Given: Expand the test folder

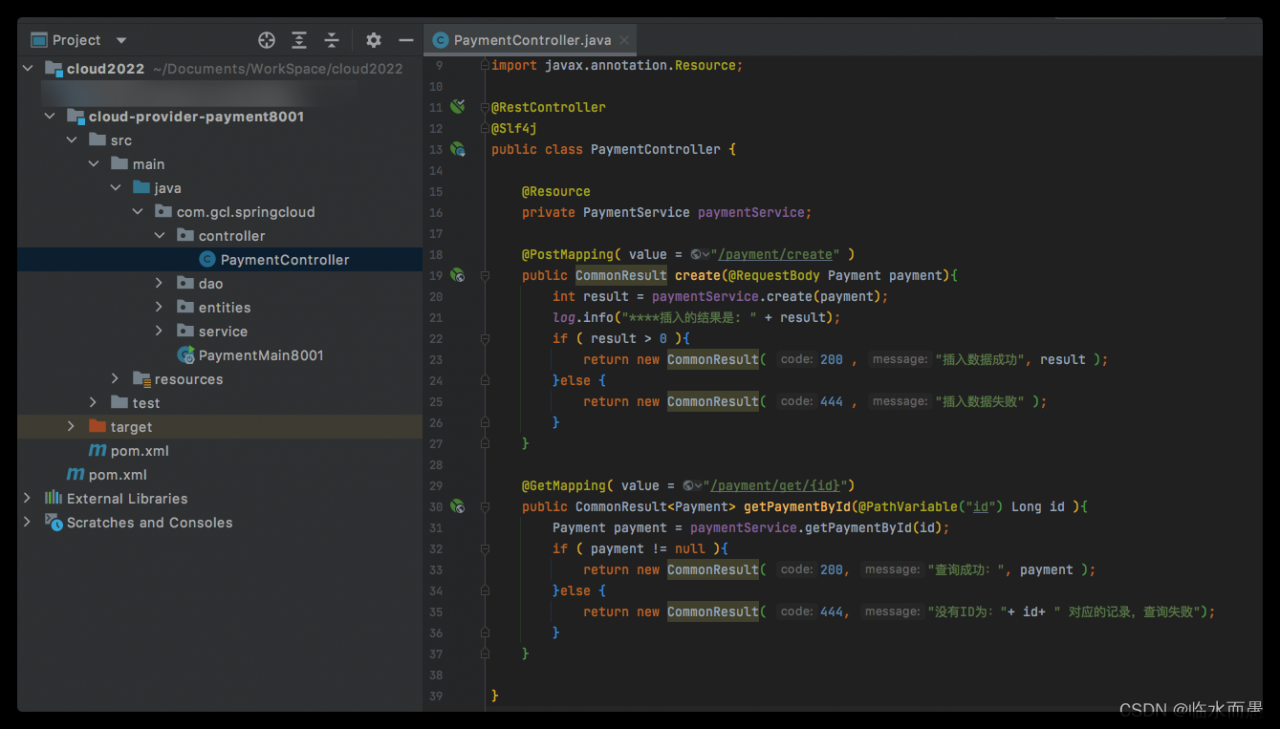Looking at the screenshot, I should [94, 403].
